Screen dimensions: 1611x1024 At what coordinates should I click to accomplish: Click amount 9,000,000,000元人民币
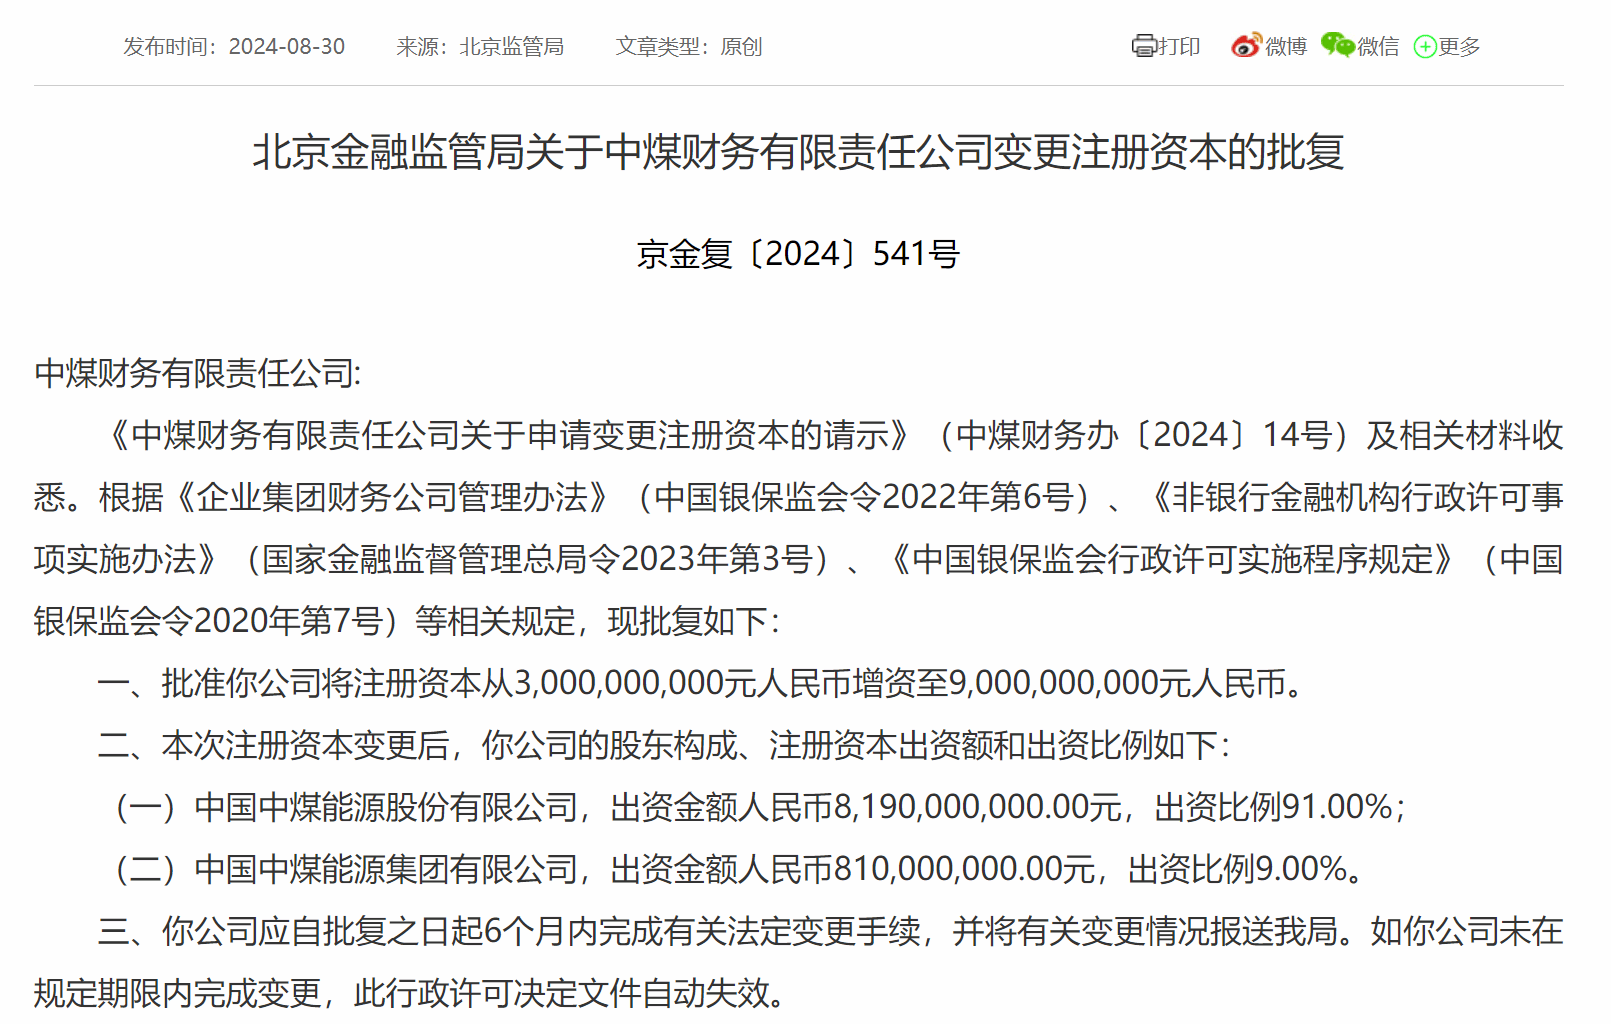(x=1117, y=683)
